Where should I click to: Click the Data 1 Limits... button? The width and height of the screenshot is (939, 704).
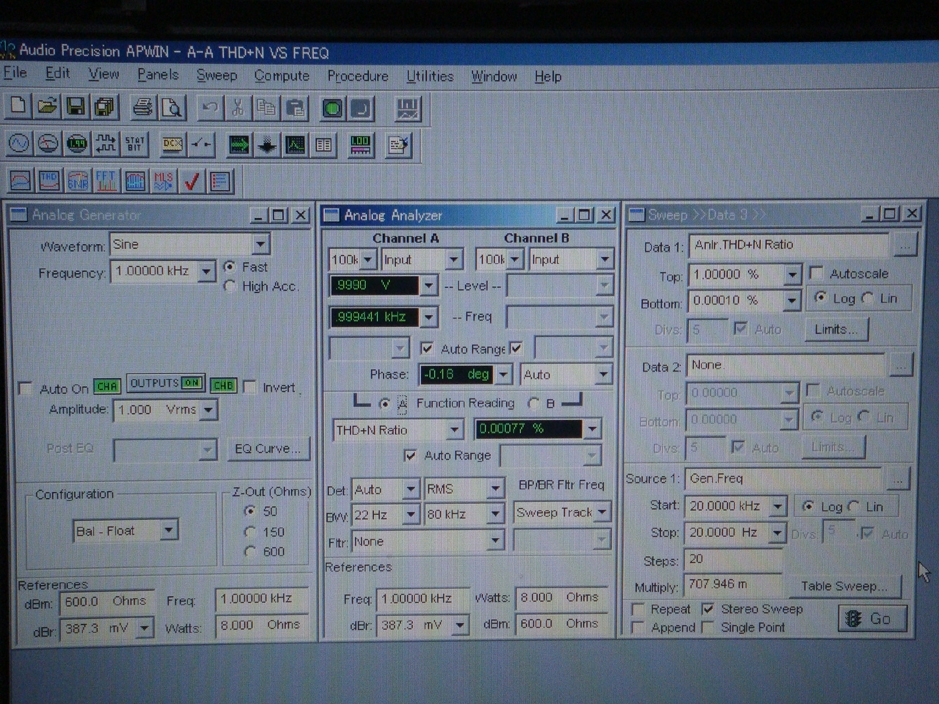(837, 329)
